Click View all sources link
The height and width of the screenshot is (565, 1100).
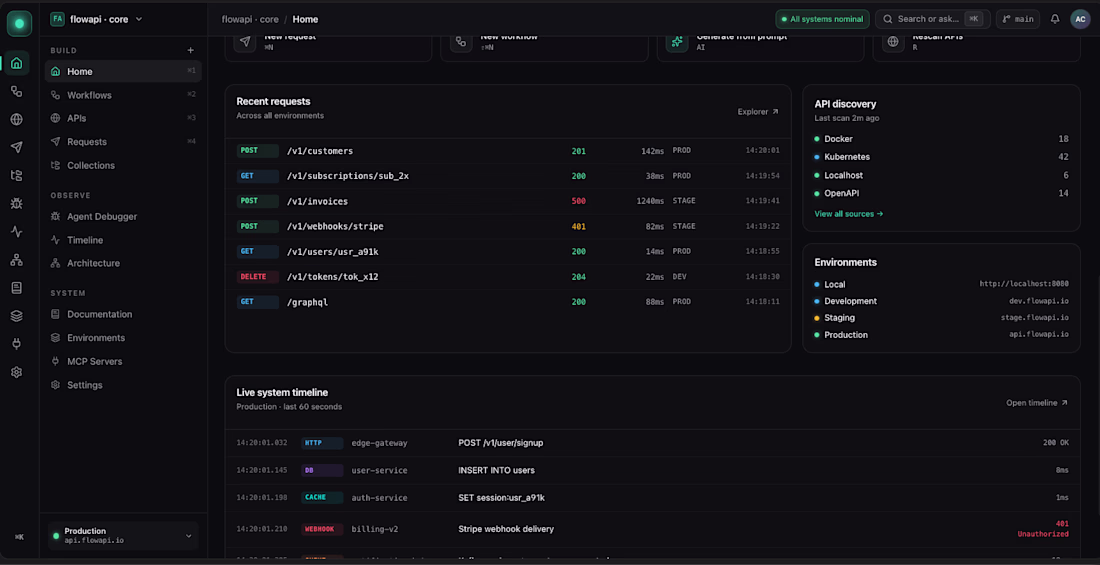[x=848, y=213]
